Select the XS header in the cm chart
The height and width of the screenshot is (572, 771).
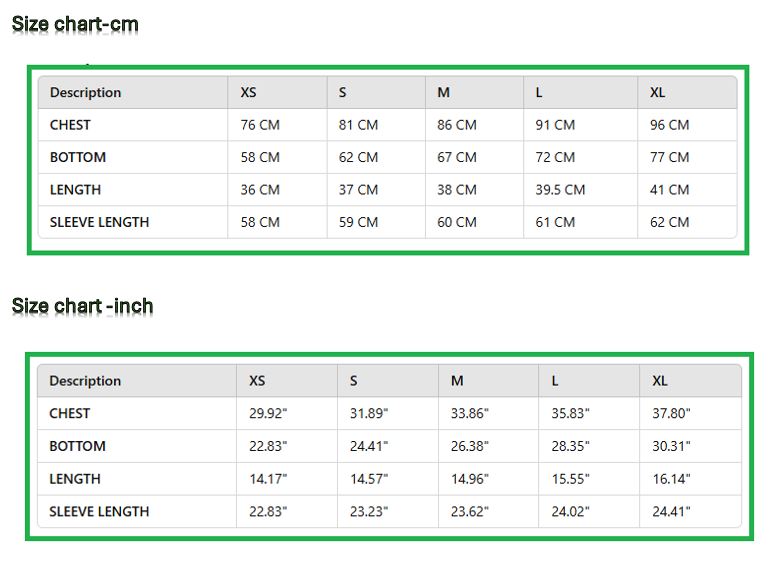(x=249, y=93)
